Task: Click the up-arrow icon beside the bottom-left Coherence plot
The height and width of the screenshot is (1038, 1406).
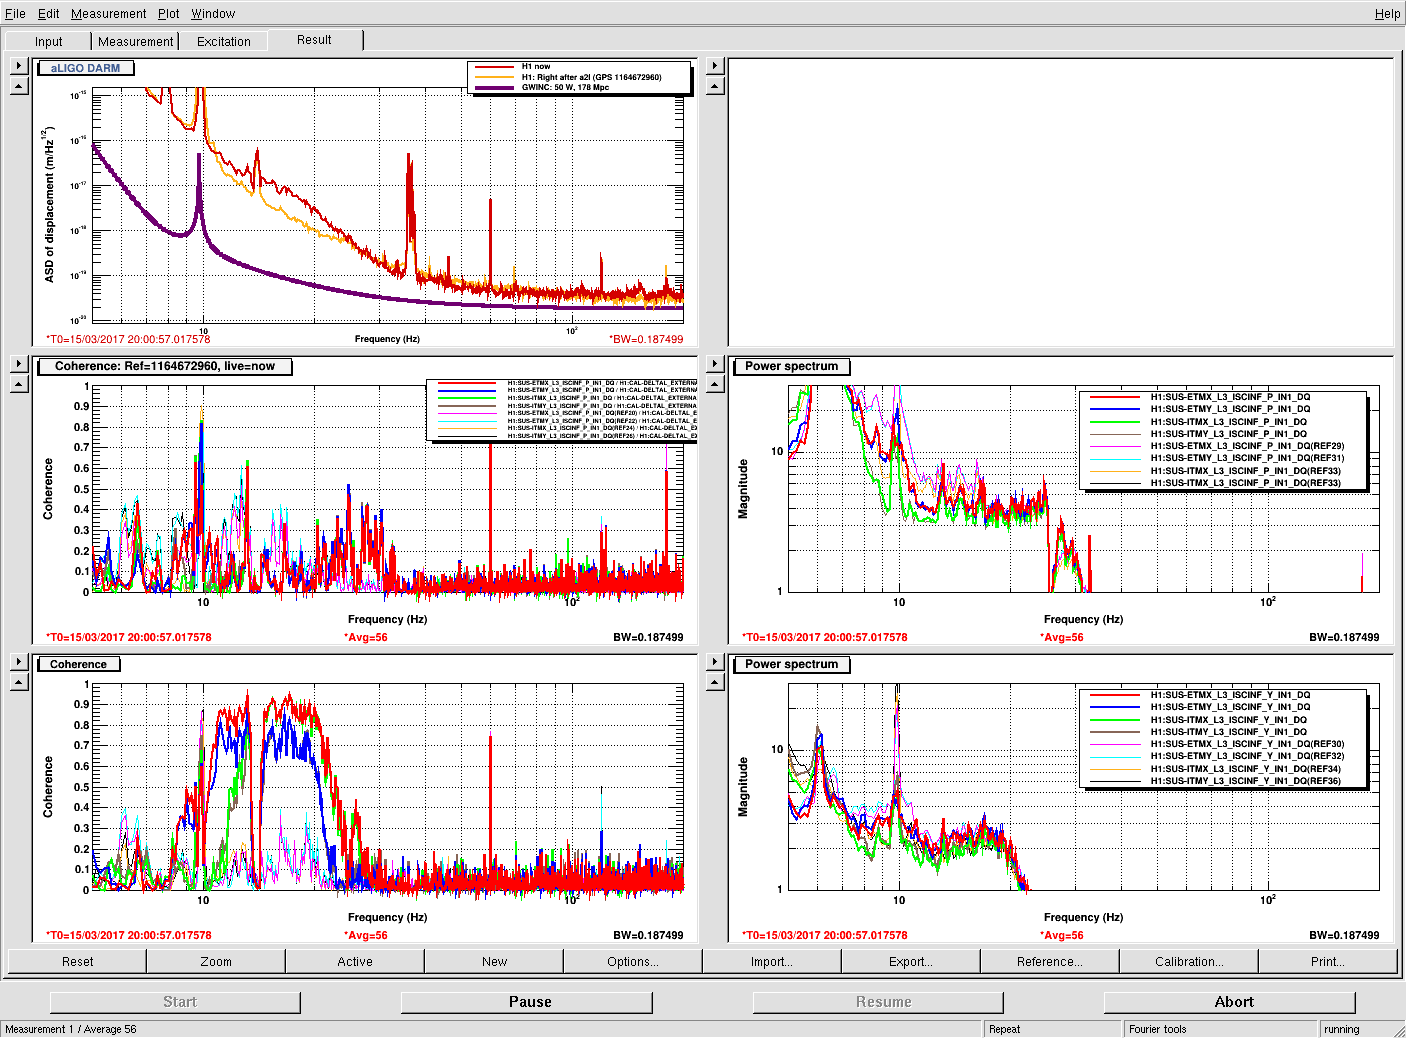Action: pyautogui.click(x=18, y=683)
